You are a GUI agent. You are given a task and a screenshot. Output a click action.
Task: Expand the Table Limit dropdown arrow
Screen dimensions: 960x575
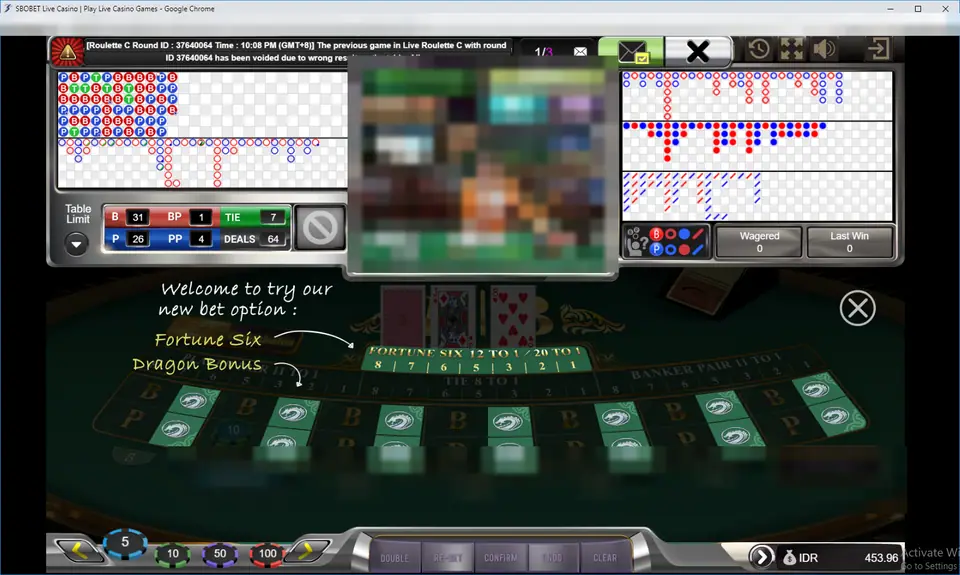pyautogui.click(x=77, y=244)
